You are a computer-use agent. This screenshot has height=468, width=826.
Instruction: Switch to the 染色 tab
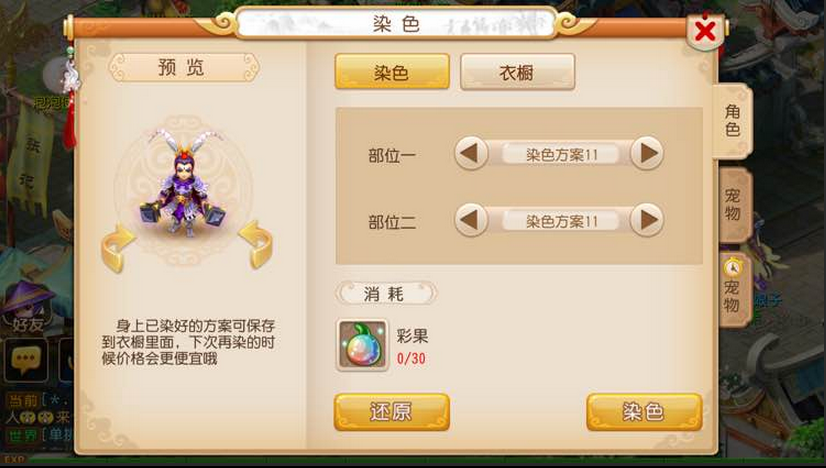(x=392, y=72)
